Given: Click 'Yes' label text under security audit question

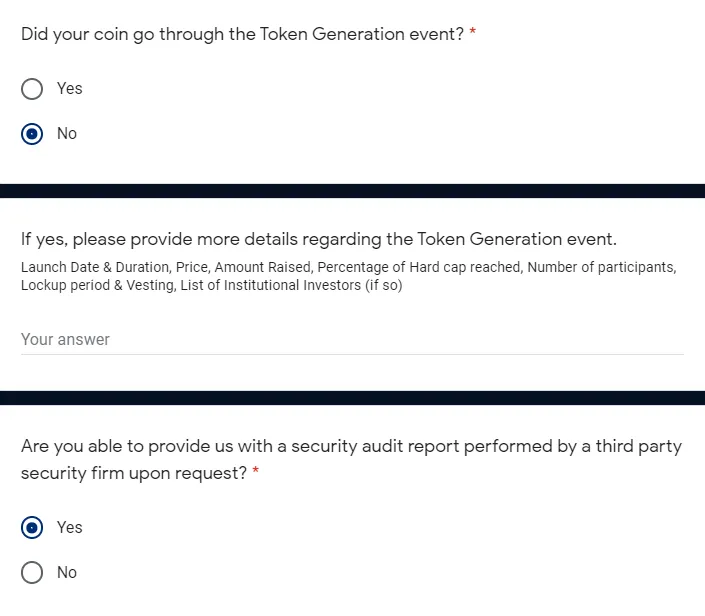Looking at the screenshot, I should 70,527.
